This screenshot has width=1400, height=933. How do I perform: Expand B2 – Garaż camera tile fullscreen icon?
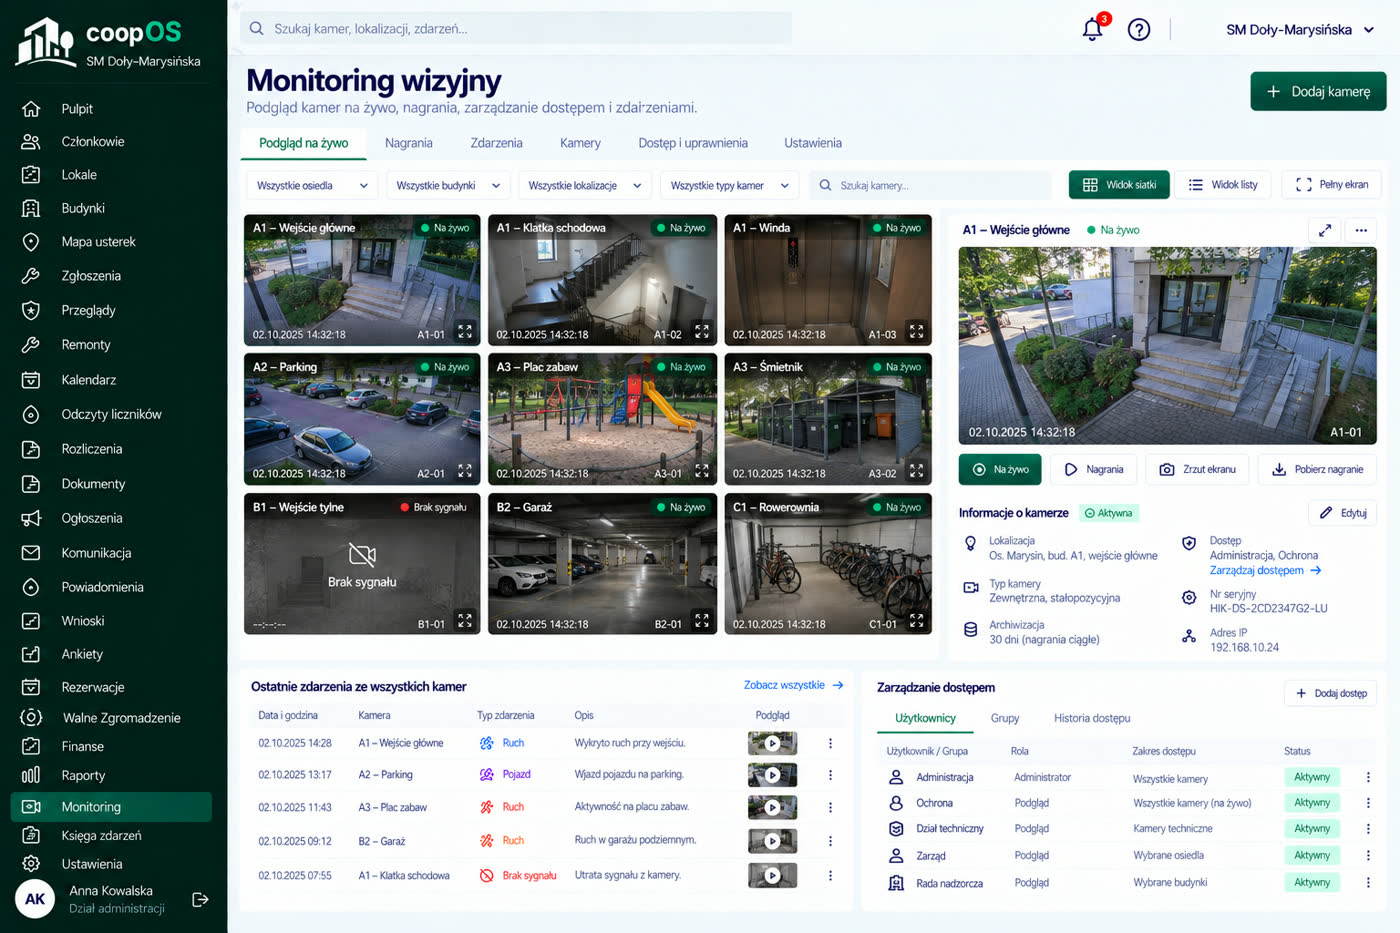(x=702, y=621)
